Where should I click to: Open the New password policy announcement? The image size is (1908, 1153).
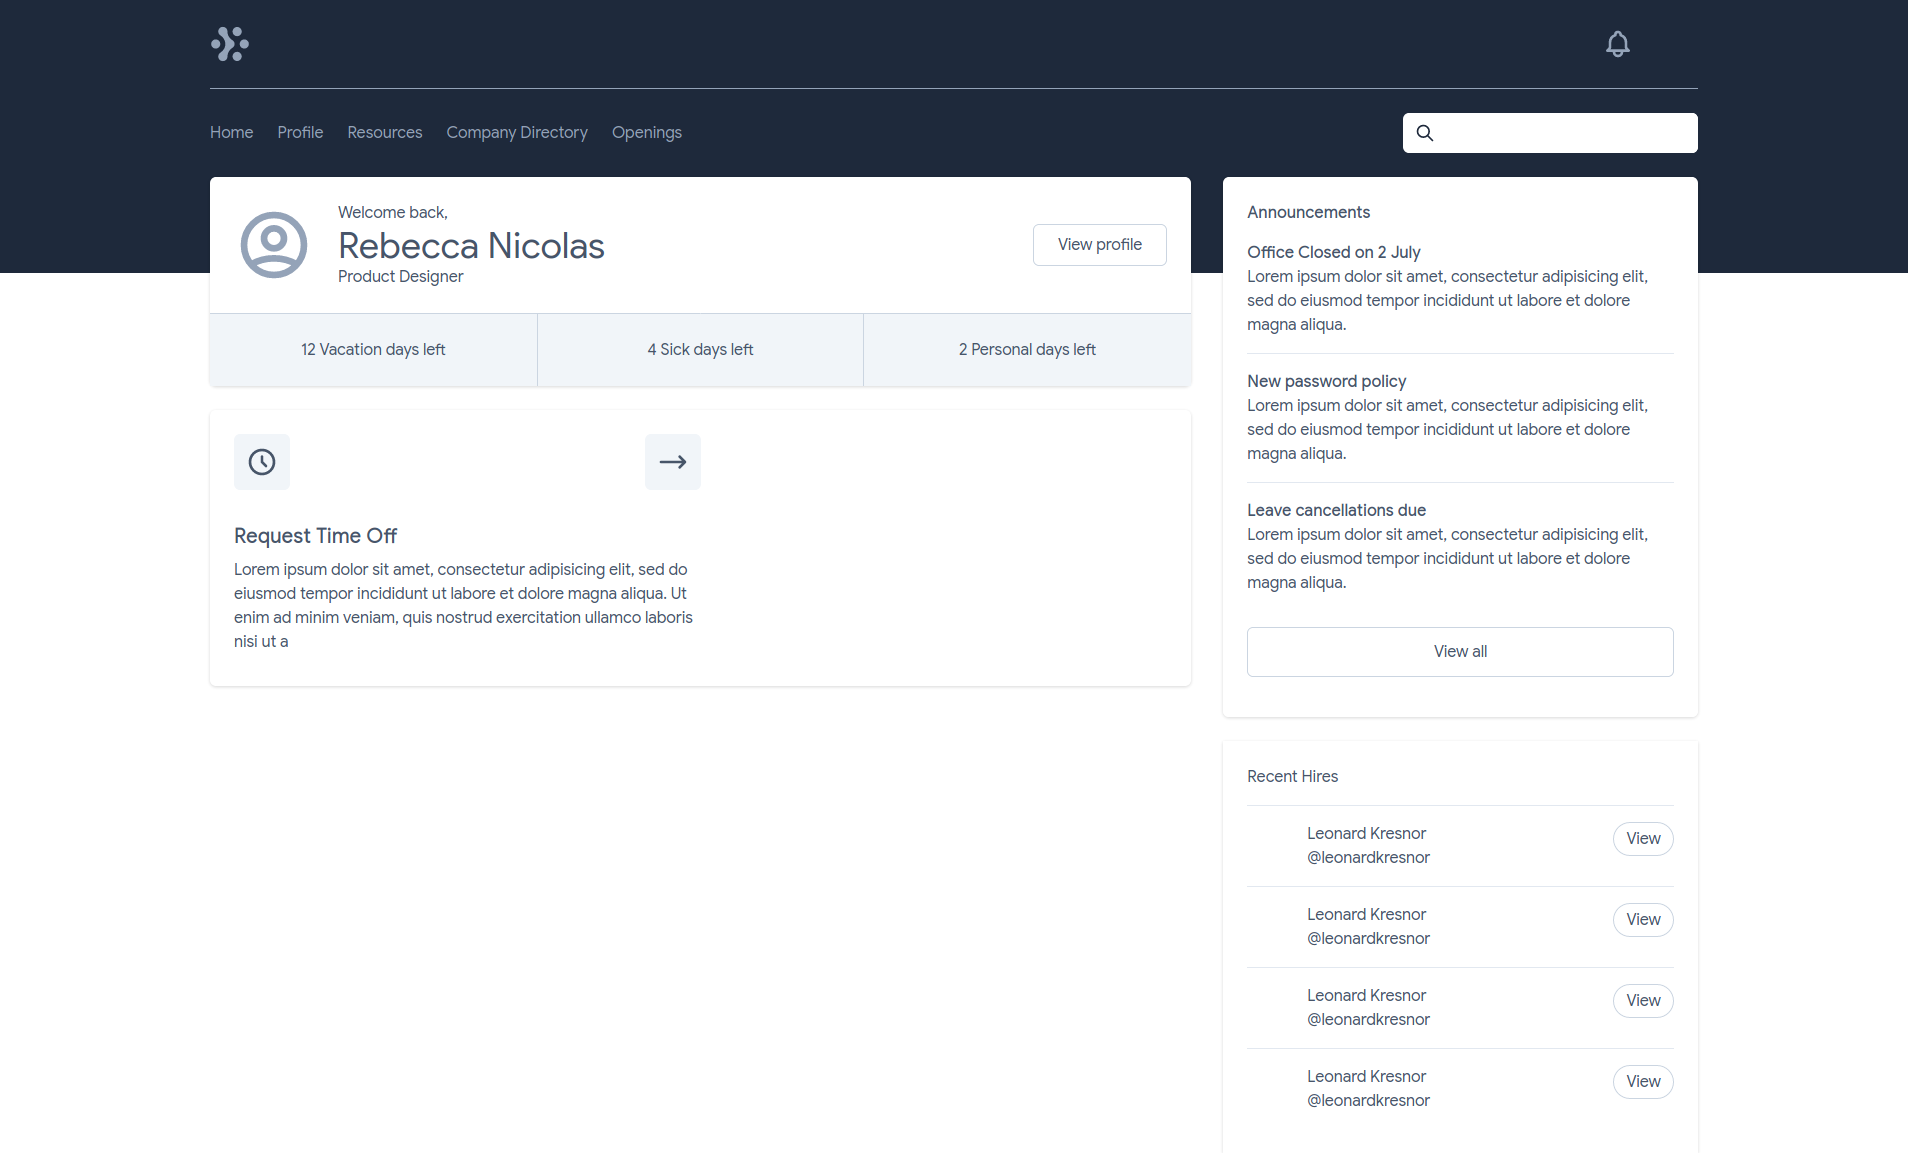[x=1326, y=381]
